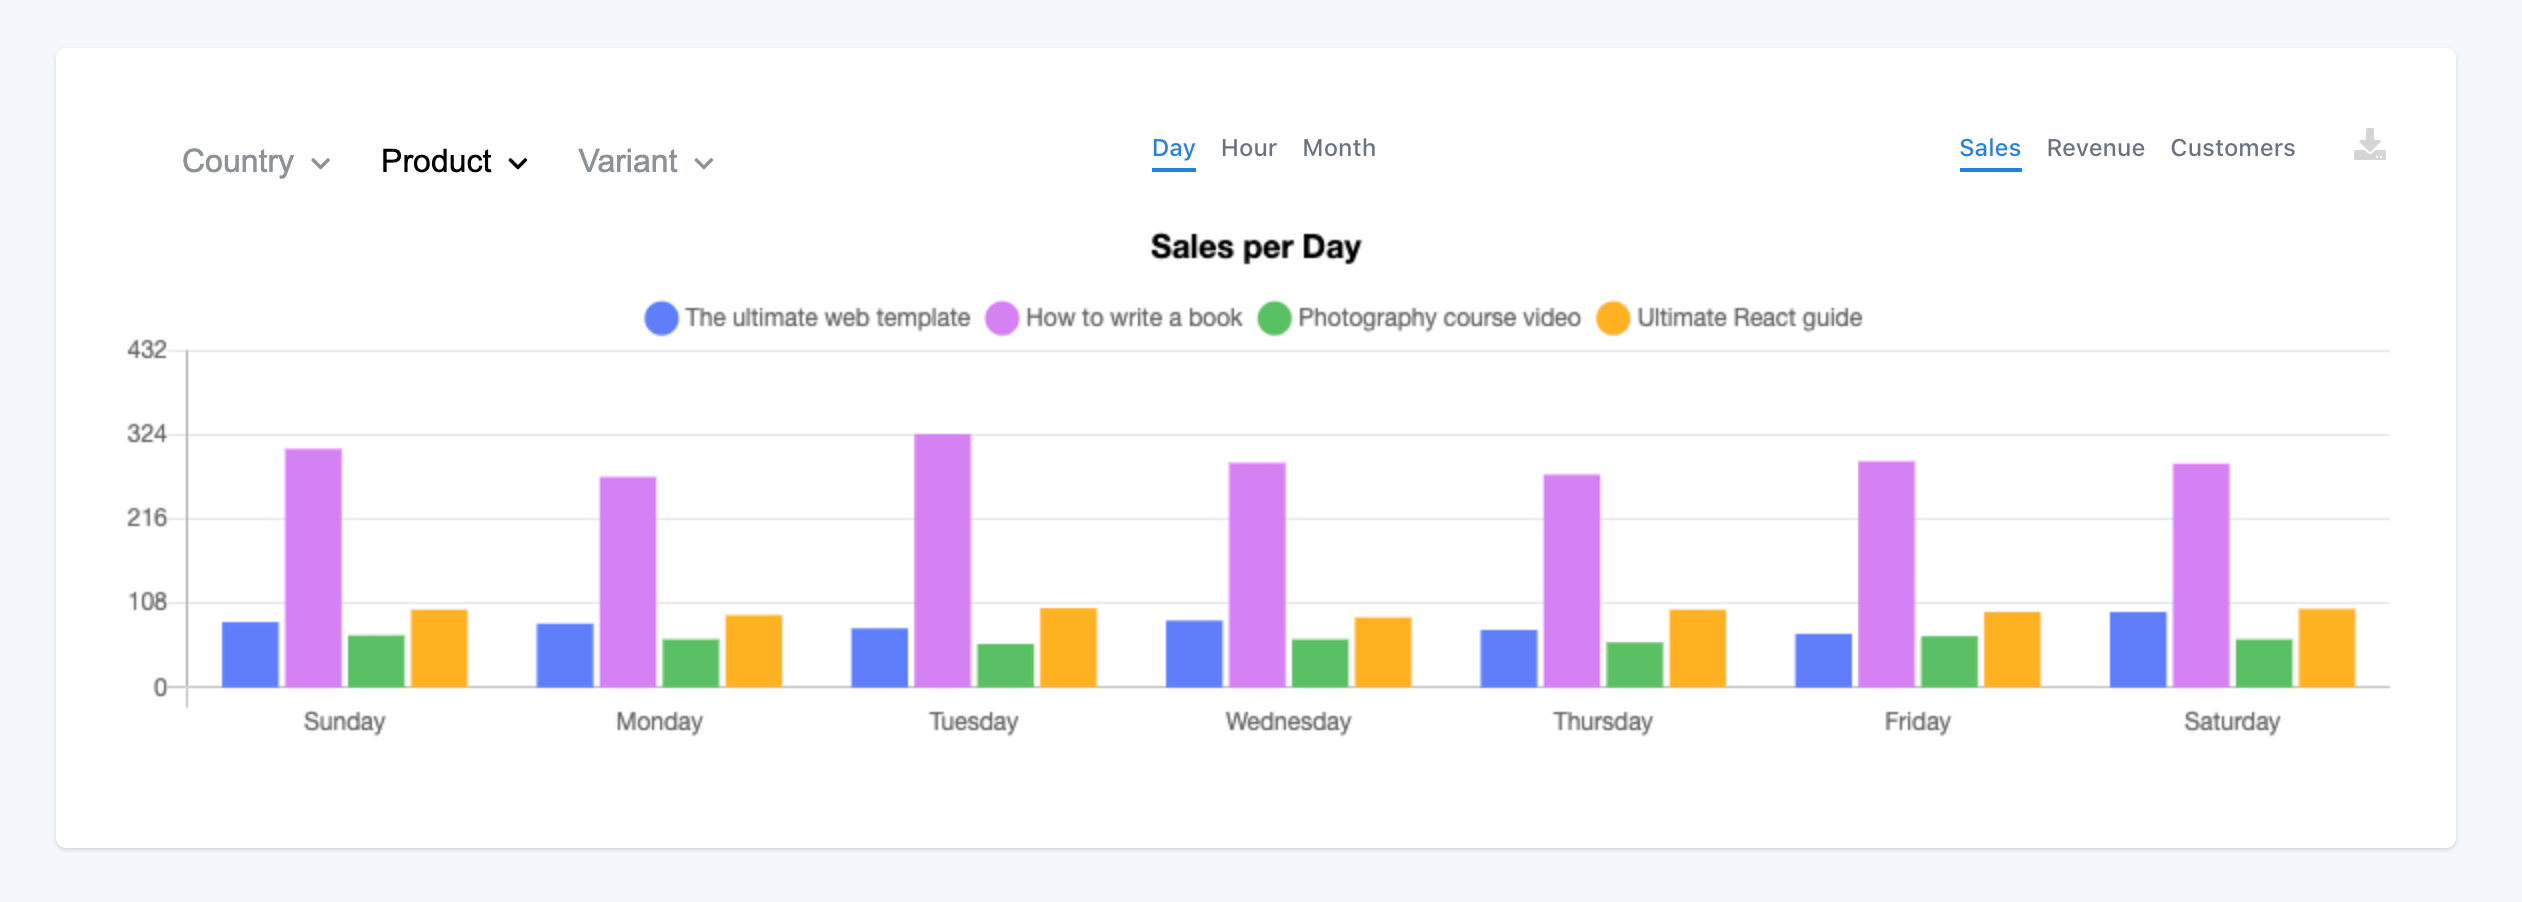2522x902 pixels.
Task: Click the green legend dot for Photography course video
Action: [x=1274, y=317]
